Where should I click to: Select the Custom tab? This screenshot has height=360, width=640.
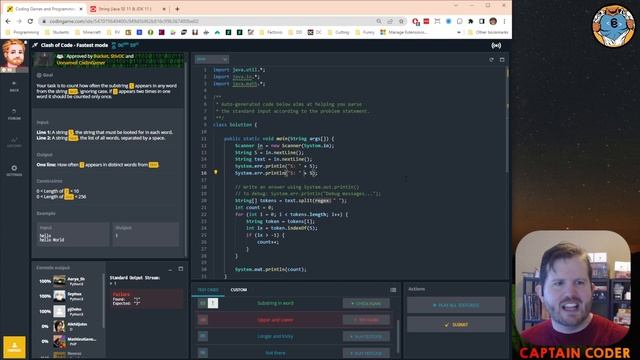point(239,290)
